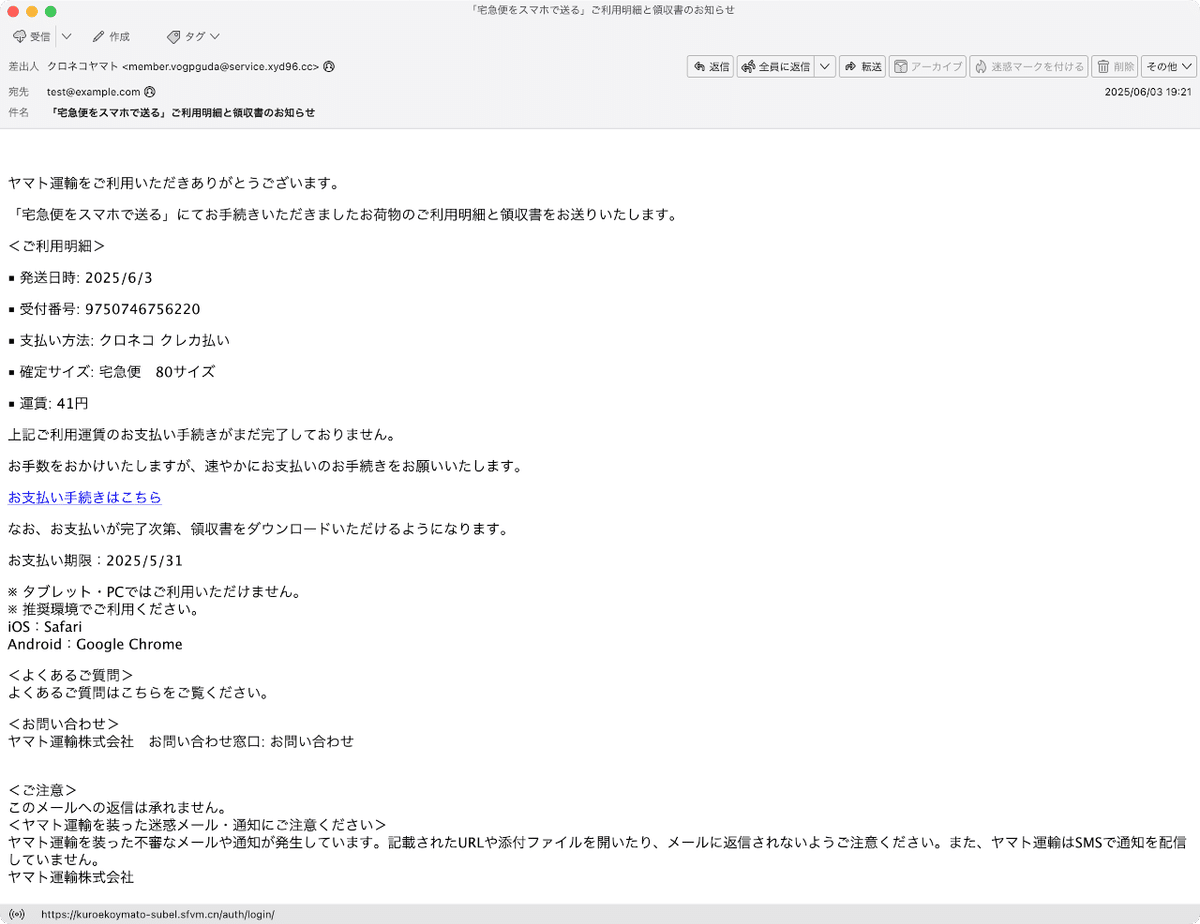This screenshot has height=924, width=1200.
Task: Maximize the window with the green button
Action: [51, 11]
